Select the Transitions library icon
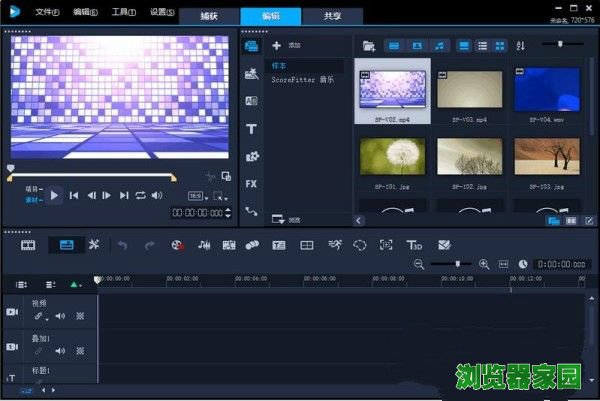This screenshot has width=600, height=401. pyautogui.click(x=251, y=101)
